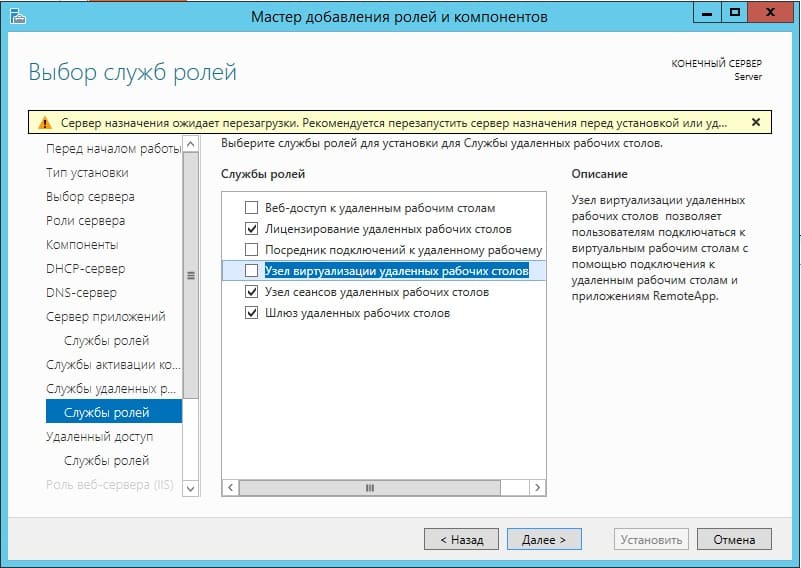Click sidebar scrollbar up arrow

191,144
